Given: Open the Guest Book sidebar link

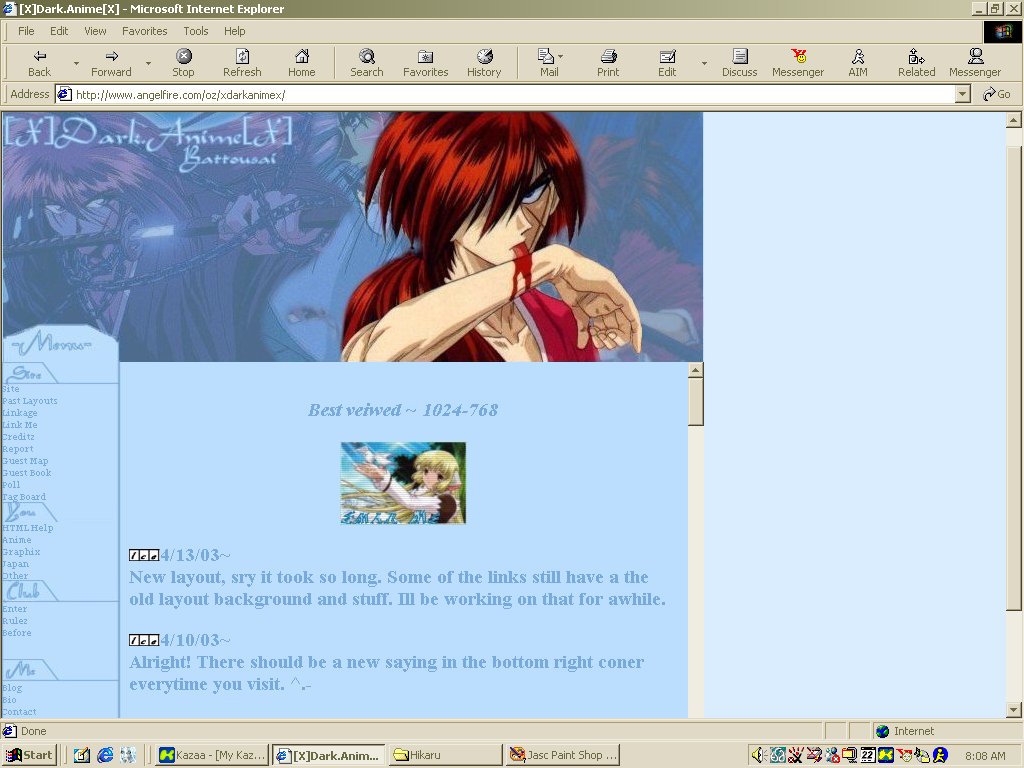Looking at the screenshot, I should coord(27,473).
